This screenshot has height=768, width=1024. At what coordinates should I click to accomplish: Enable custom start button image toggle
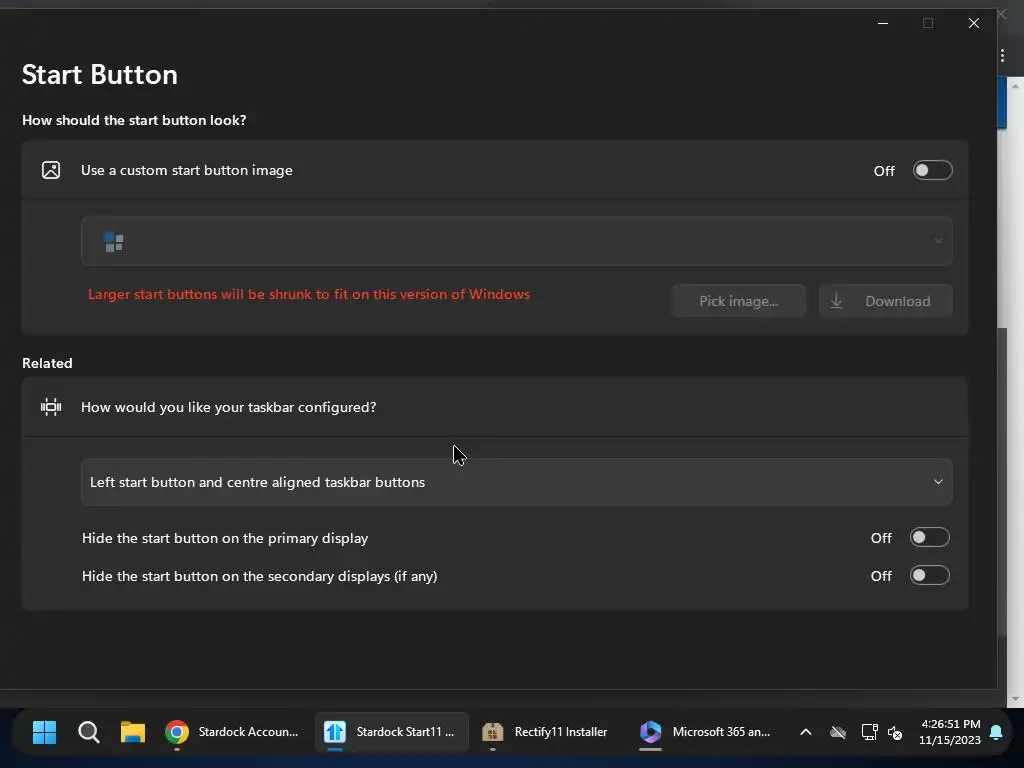click(932, 170)
